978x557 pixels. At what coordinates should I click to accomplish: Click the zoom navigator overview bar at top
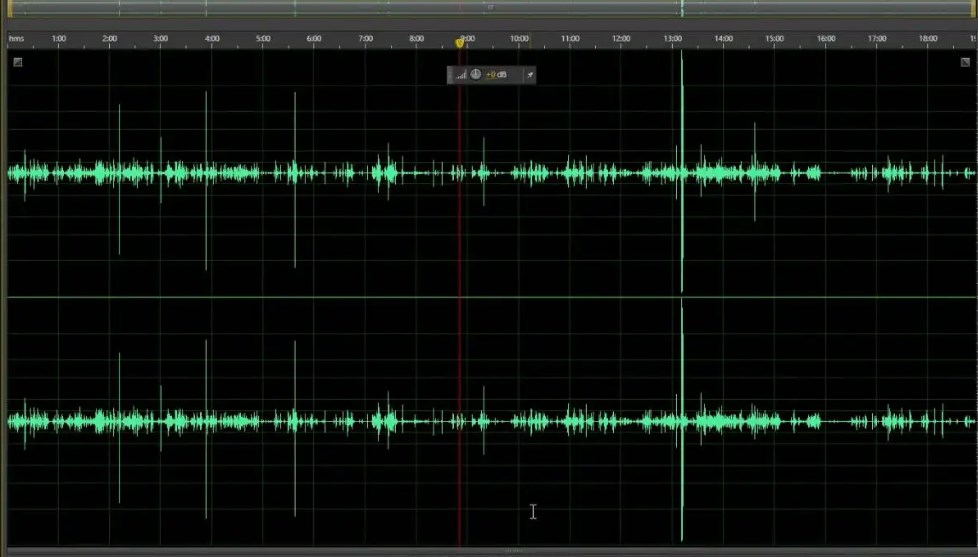pos(491,7)
